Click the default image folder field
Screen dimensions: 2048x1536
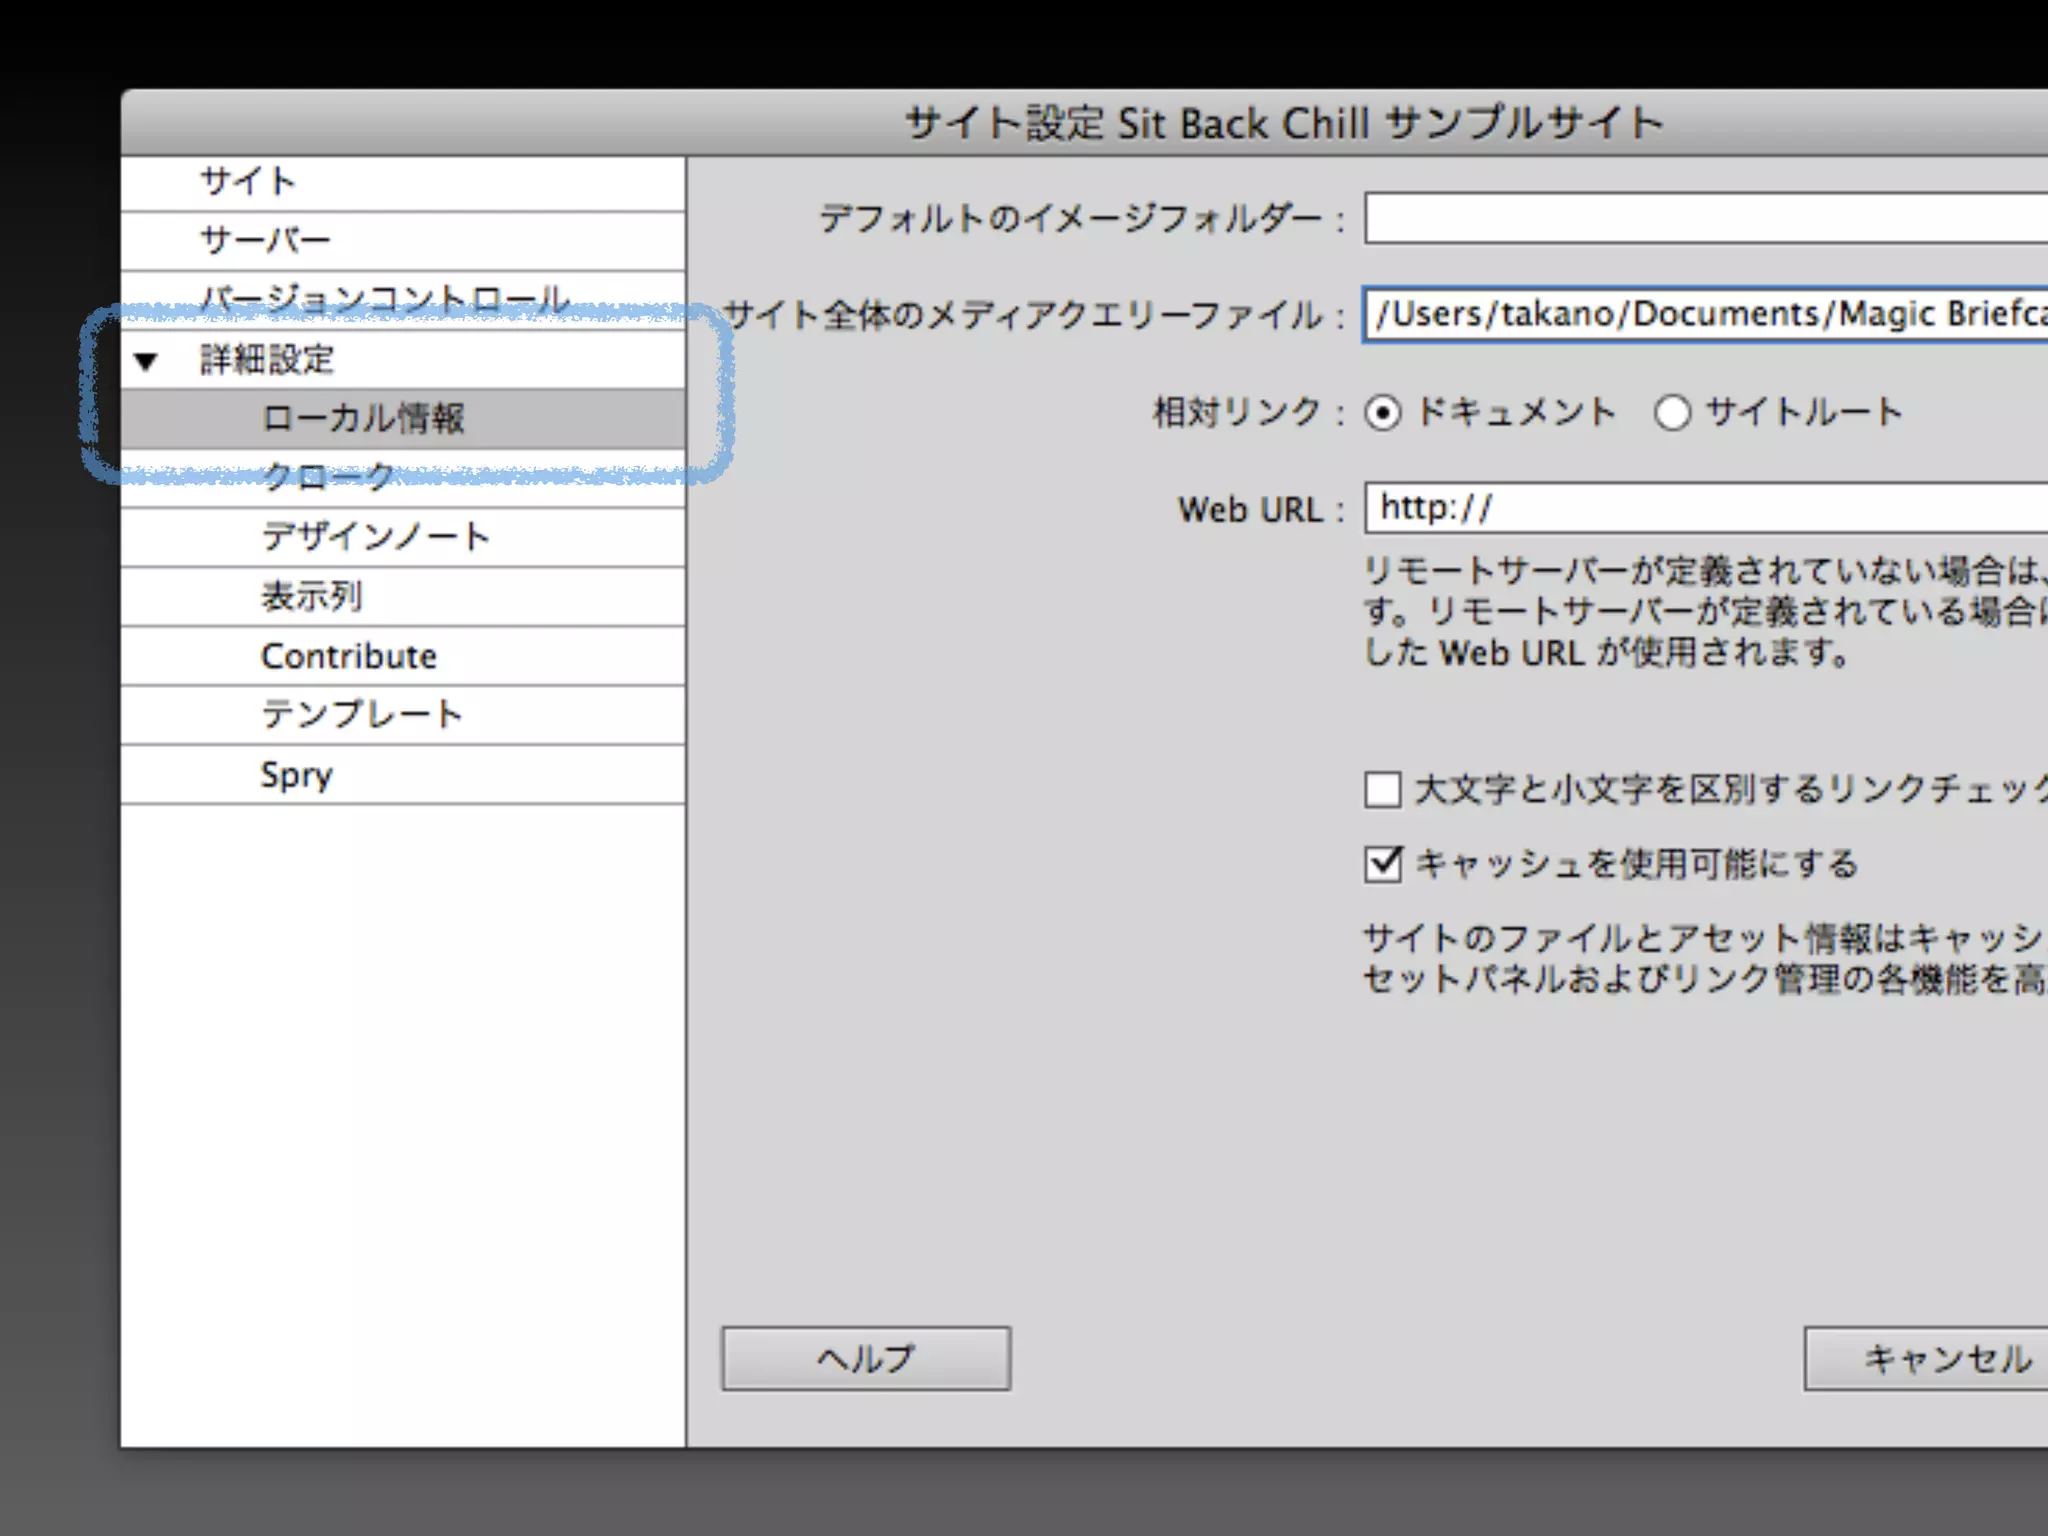pos(1700,218)
